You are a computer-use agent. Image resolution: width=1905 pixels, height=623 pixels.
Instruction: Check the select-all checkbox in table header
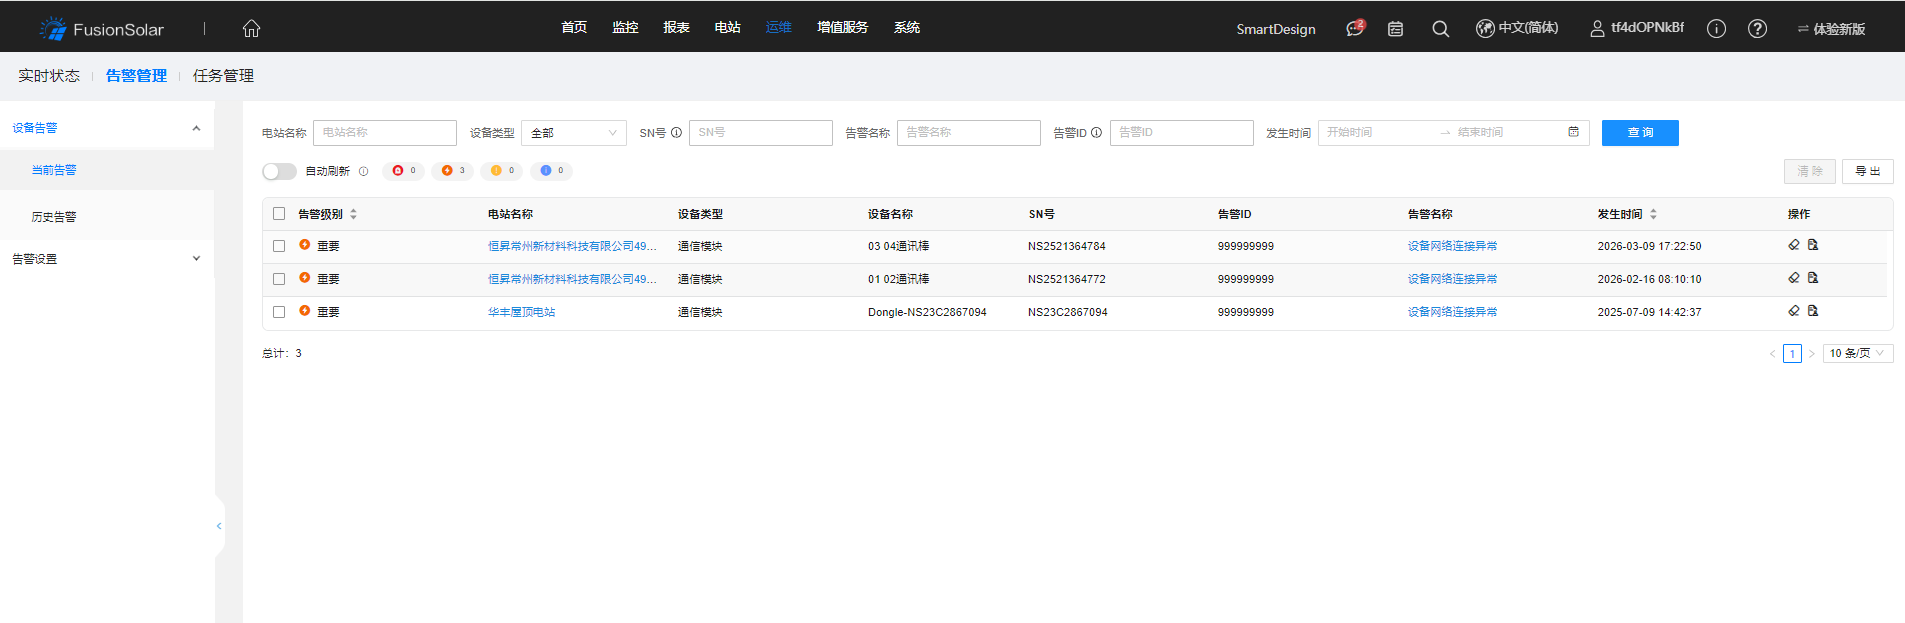point(279,214)
